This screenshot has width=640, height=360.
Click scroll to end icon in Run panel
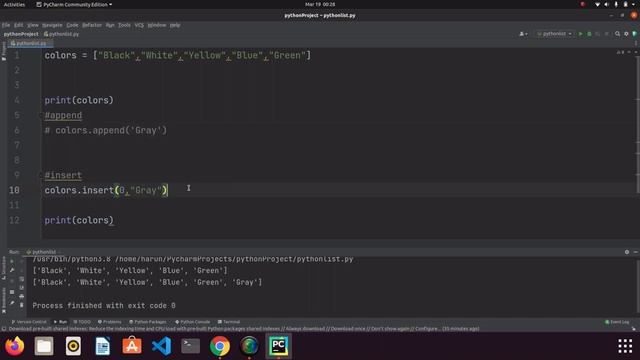point(22,288)
